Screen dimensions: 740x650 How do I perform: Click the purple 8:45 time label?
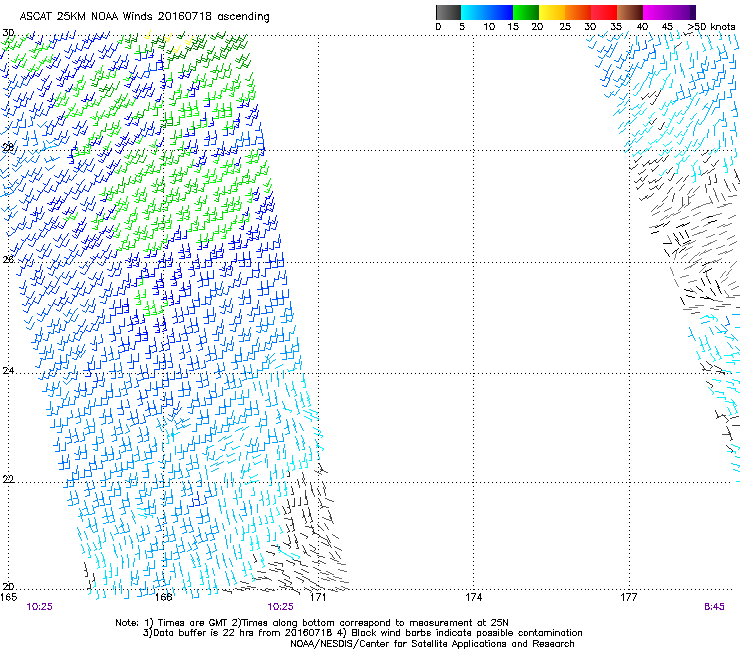(714, 607)
